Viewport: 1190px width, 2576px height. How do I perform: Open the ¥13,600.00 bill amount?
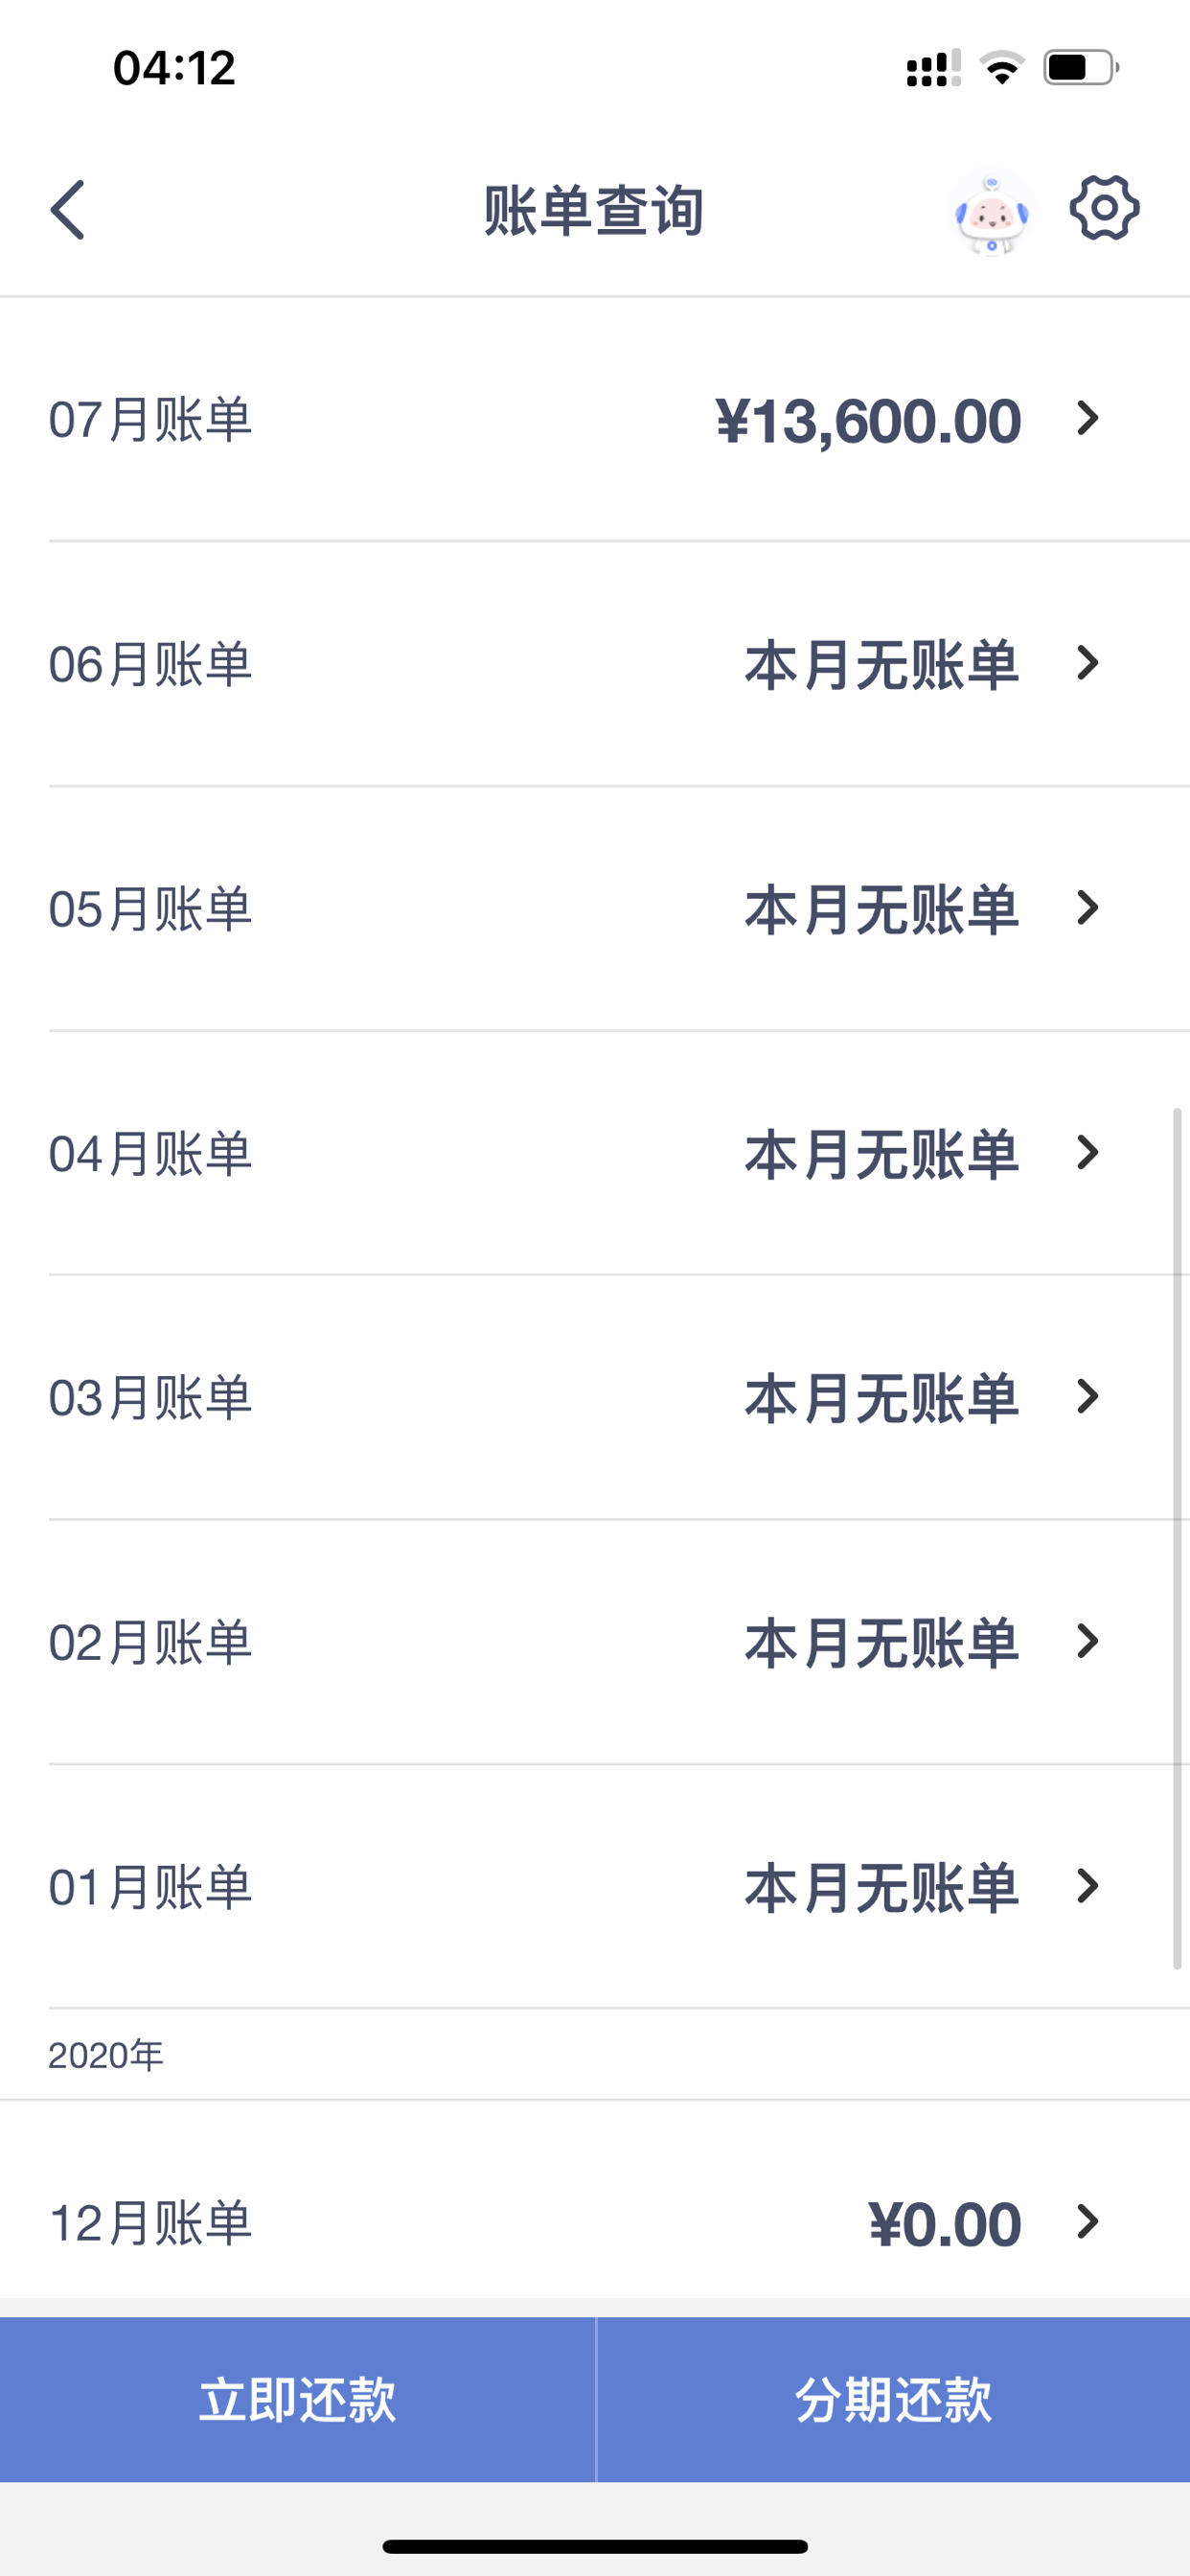[868, 420]
